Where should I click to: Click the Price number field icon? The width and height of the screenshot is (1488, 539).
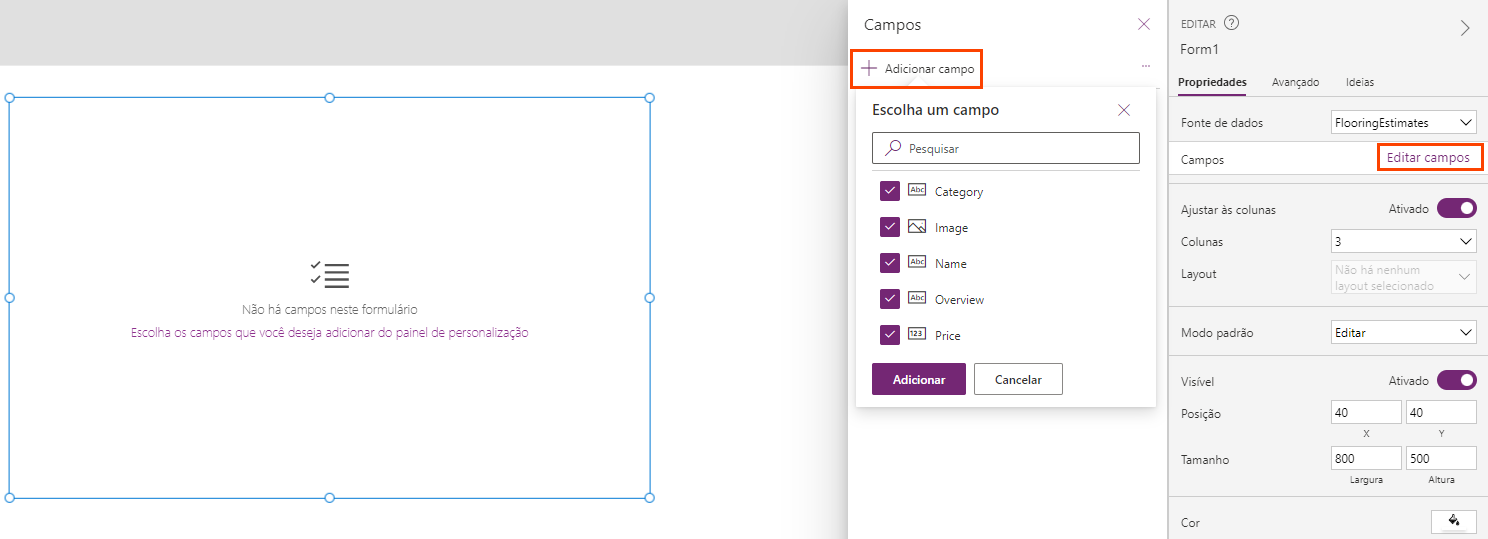tap(917, 335)
